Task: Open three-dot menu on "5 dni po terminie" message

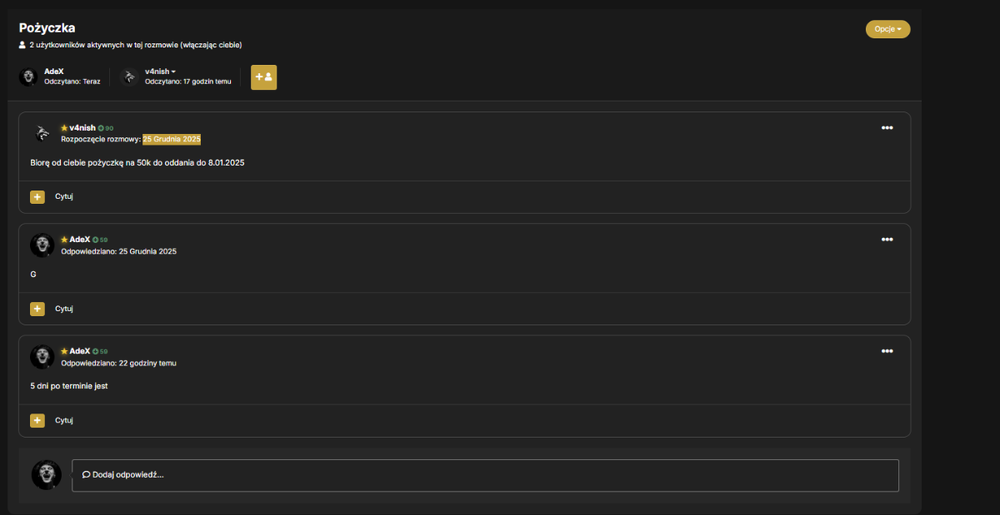Action: tap(886, 351)
